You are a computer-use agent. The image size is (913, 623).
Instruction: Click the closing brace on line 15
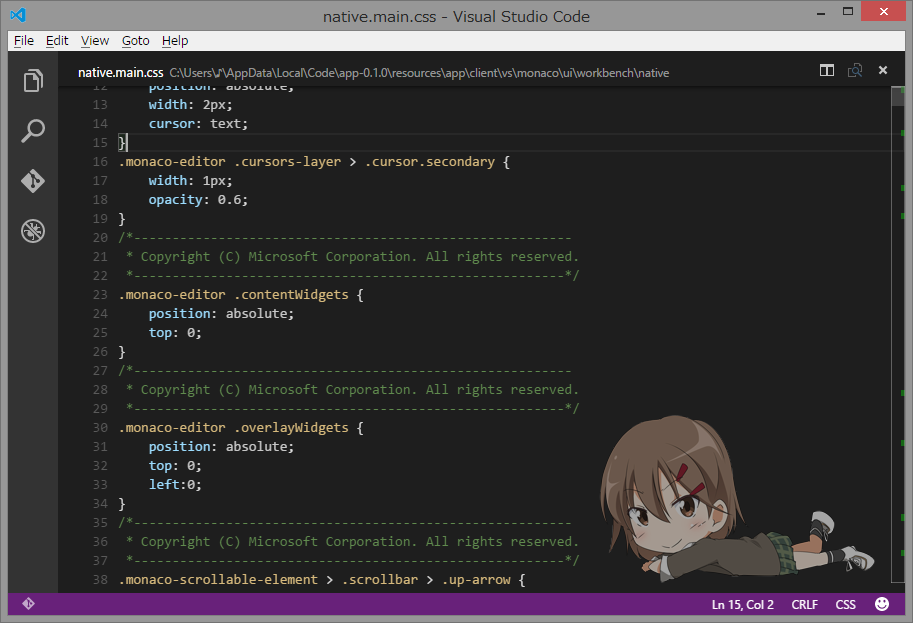pos(122,143)
